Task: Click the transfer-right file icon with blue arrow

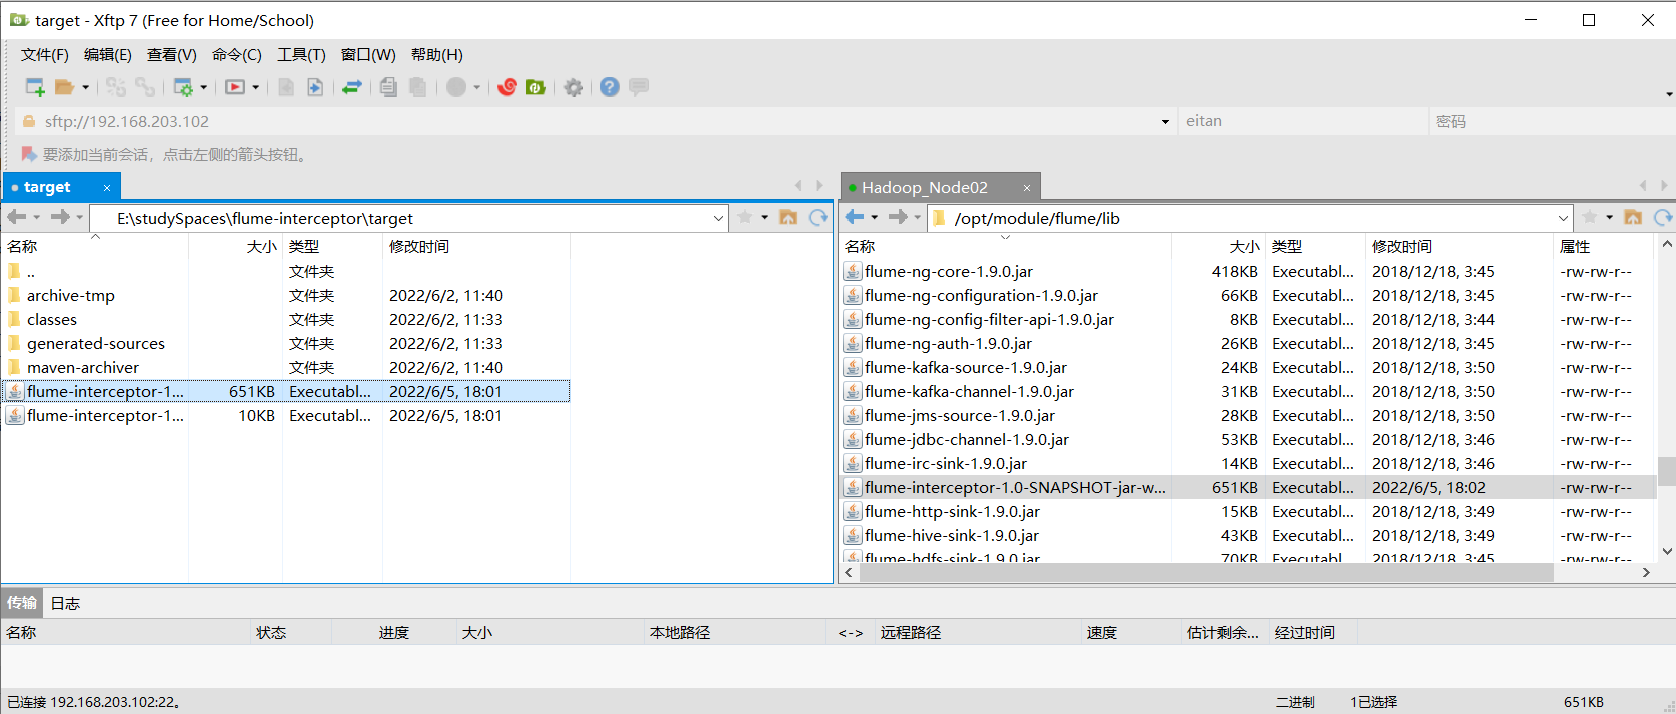Action: click(x=315, y=87)
